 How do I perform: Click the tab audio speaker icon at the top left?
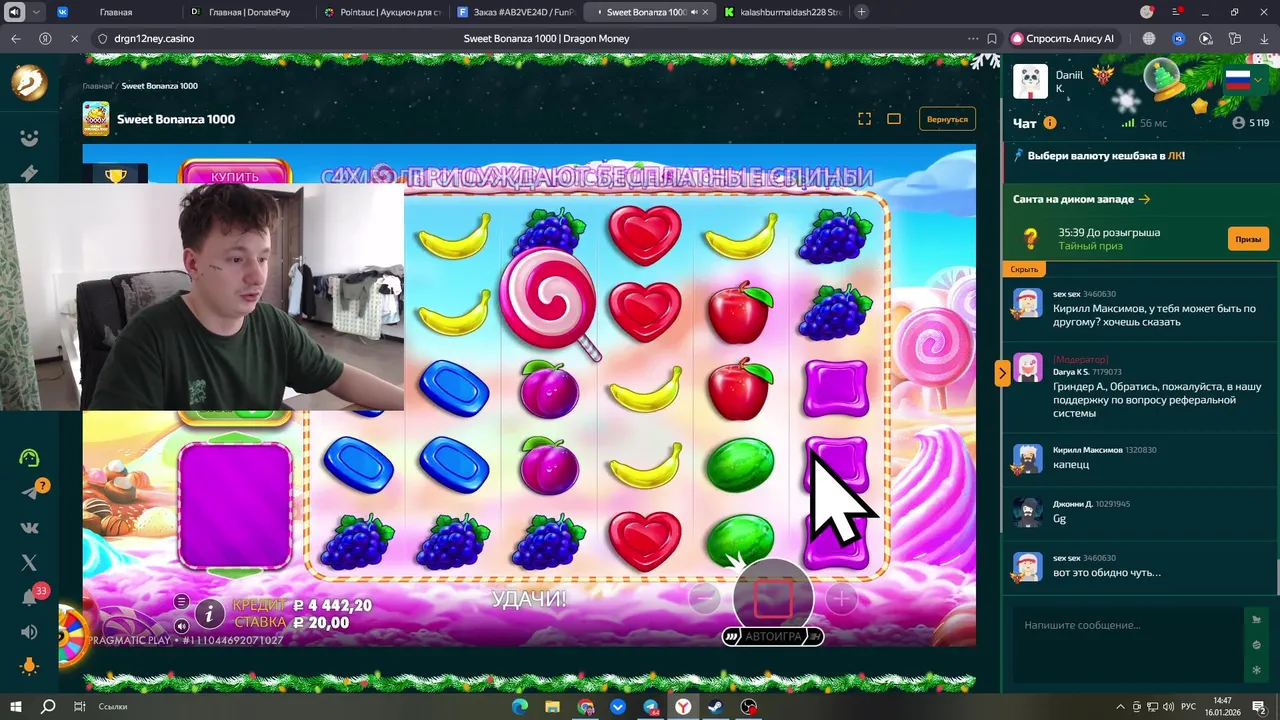tap(14, 12)
